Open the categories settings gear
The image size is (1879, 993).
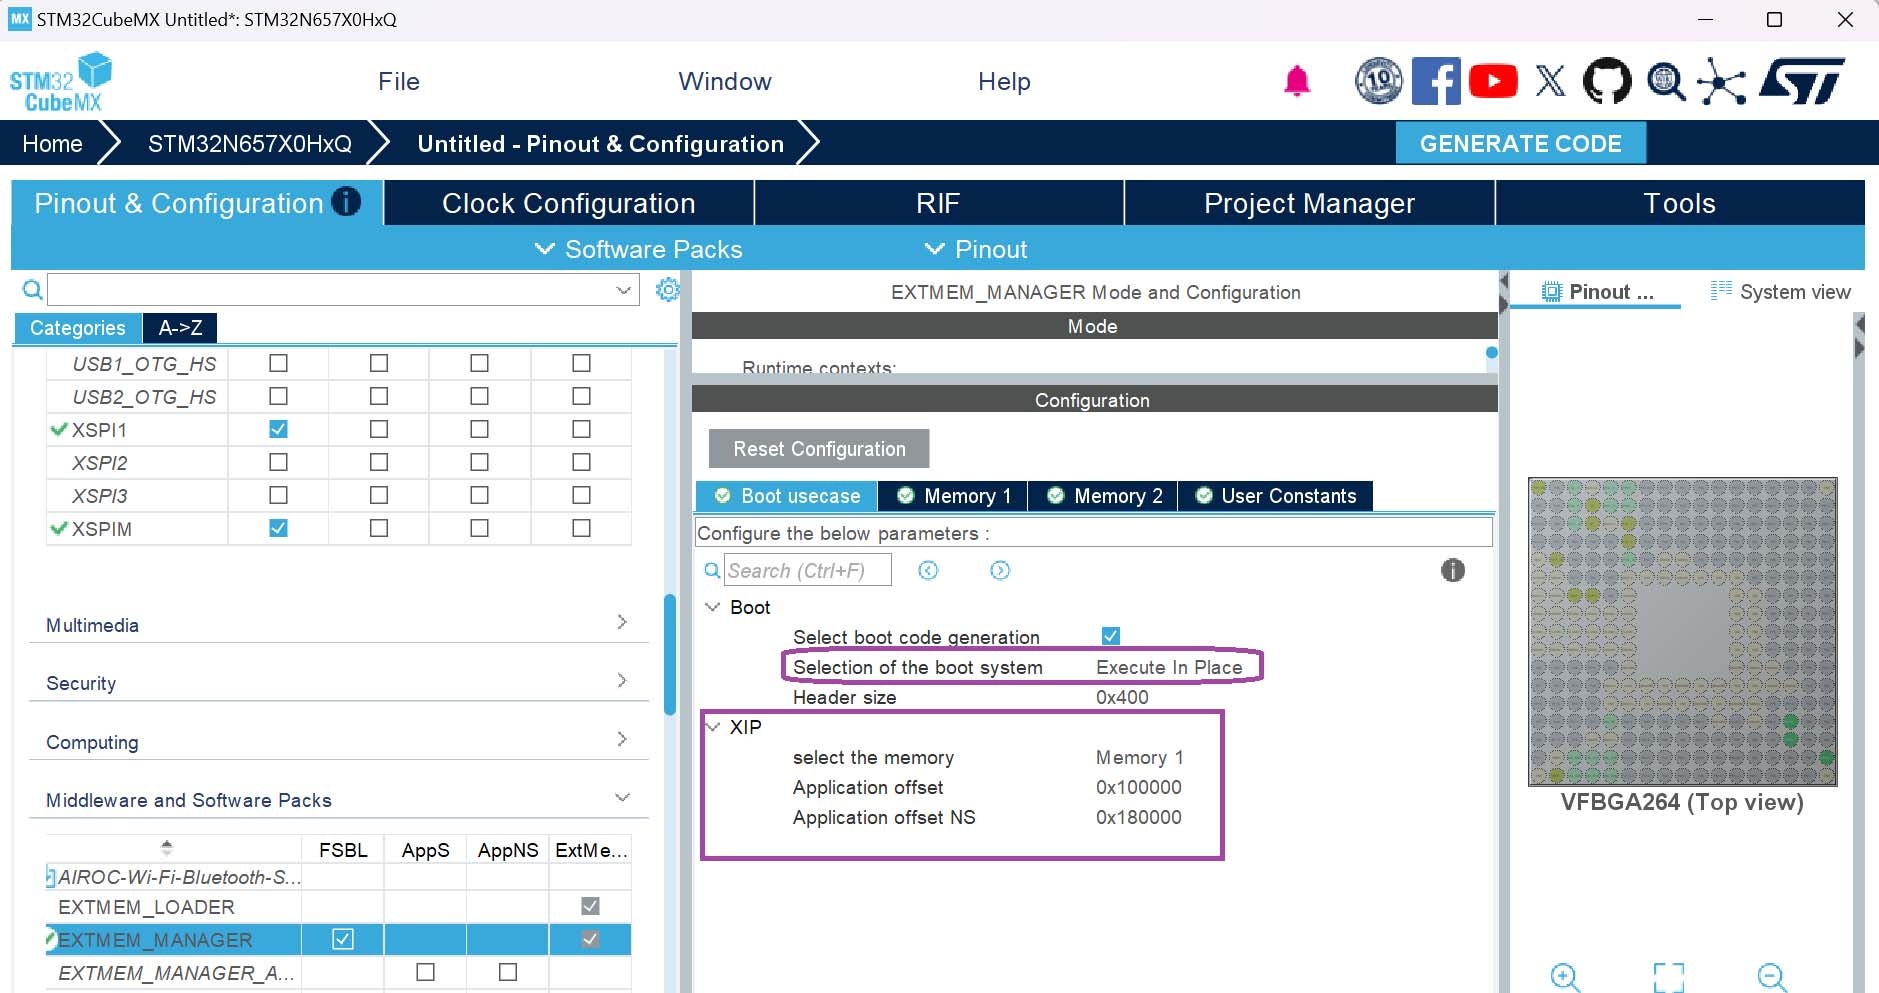(x=668, y=290)
